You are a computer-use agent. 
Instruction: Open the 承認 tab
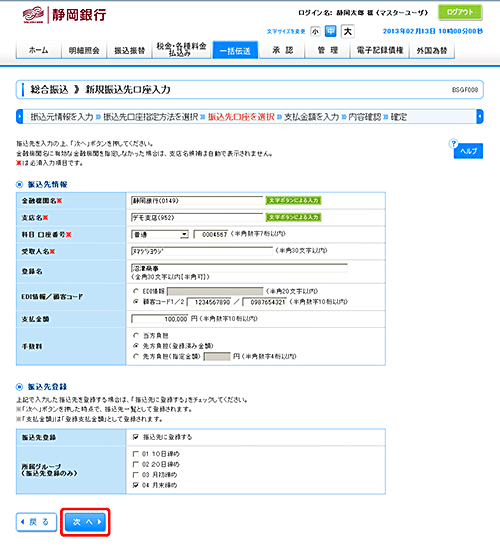pyautogui.click(x=282, y=50)
